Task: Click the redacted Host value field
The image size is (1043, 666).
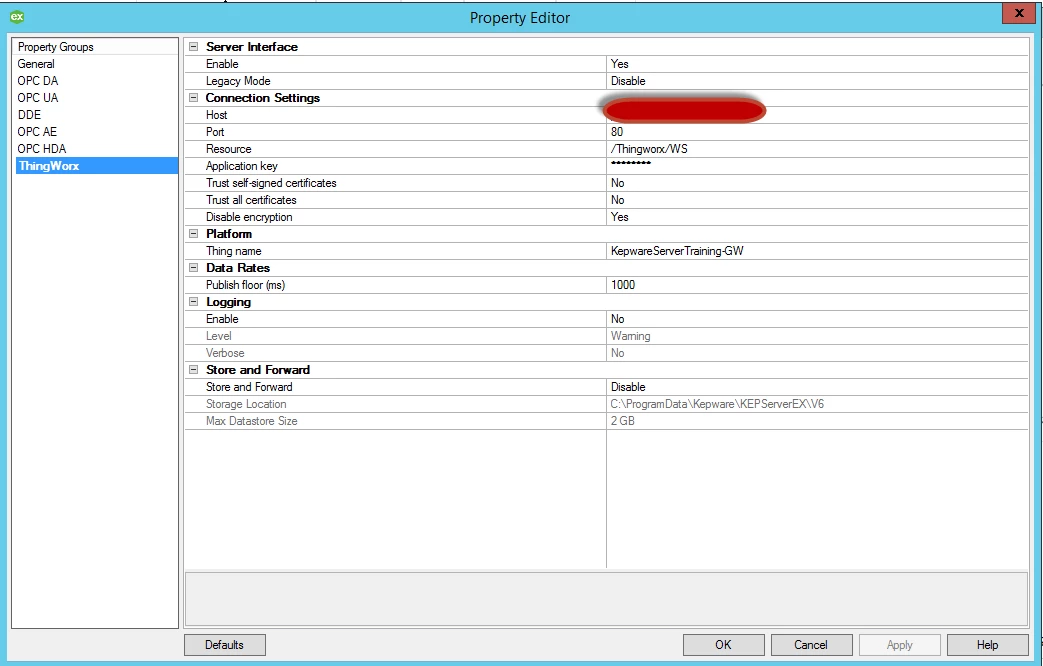Action: pyautogui.click(x=818, y=114)
